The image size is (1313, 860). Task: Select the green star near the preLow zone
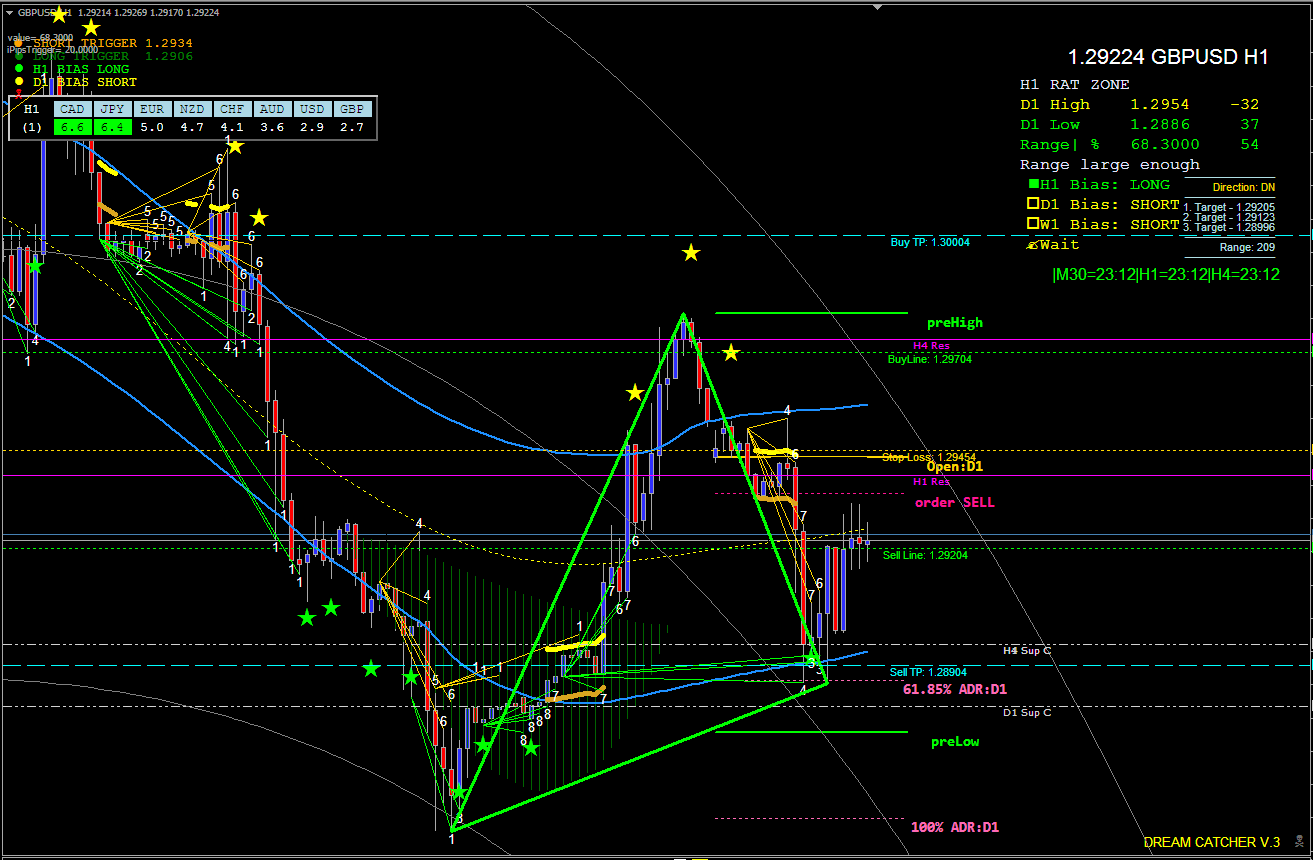click(532, 746)
